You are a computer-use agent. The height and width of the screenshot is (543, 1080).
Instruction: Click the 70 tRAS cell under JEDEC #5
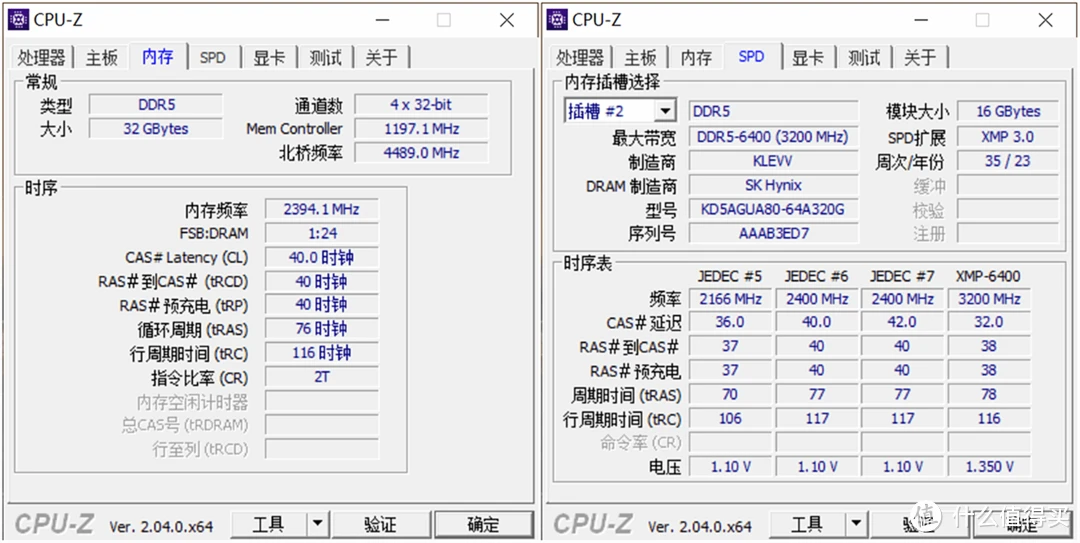730,394
